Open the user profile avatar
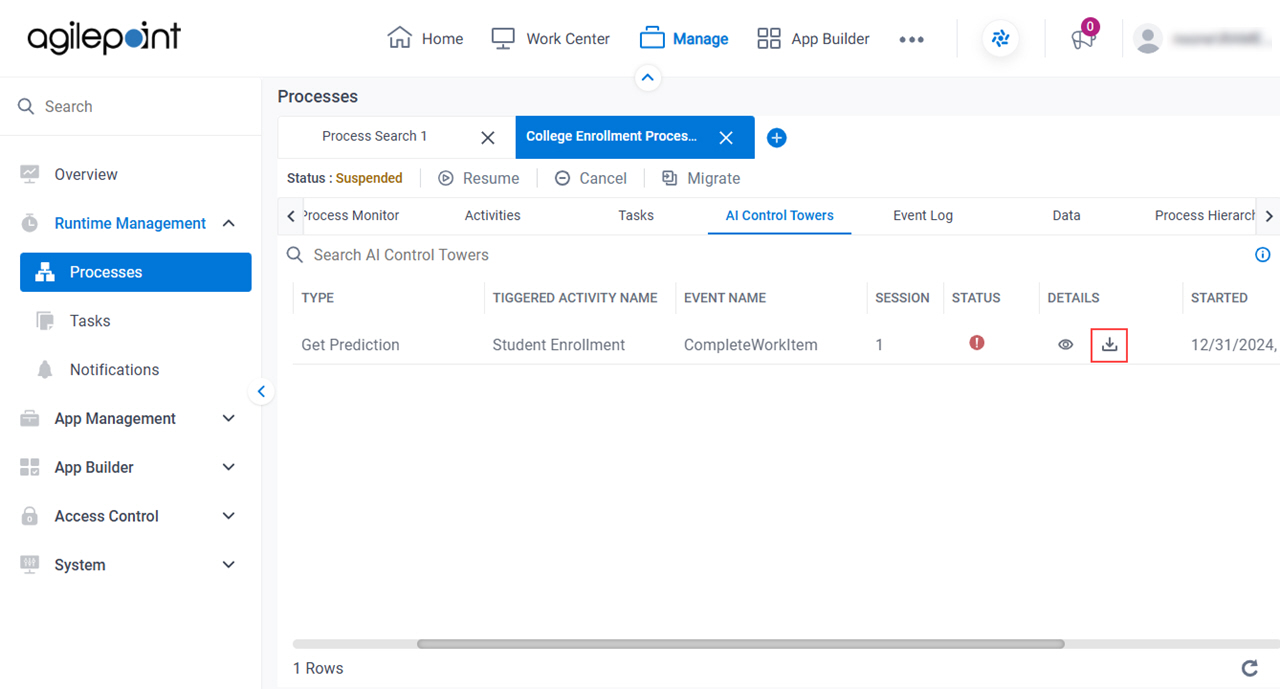Image resolution: width=1280 pixels, height=689 pixels. pyautogui.click(x=1148, y=39)
